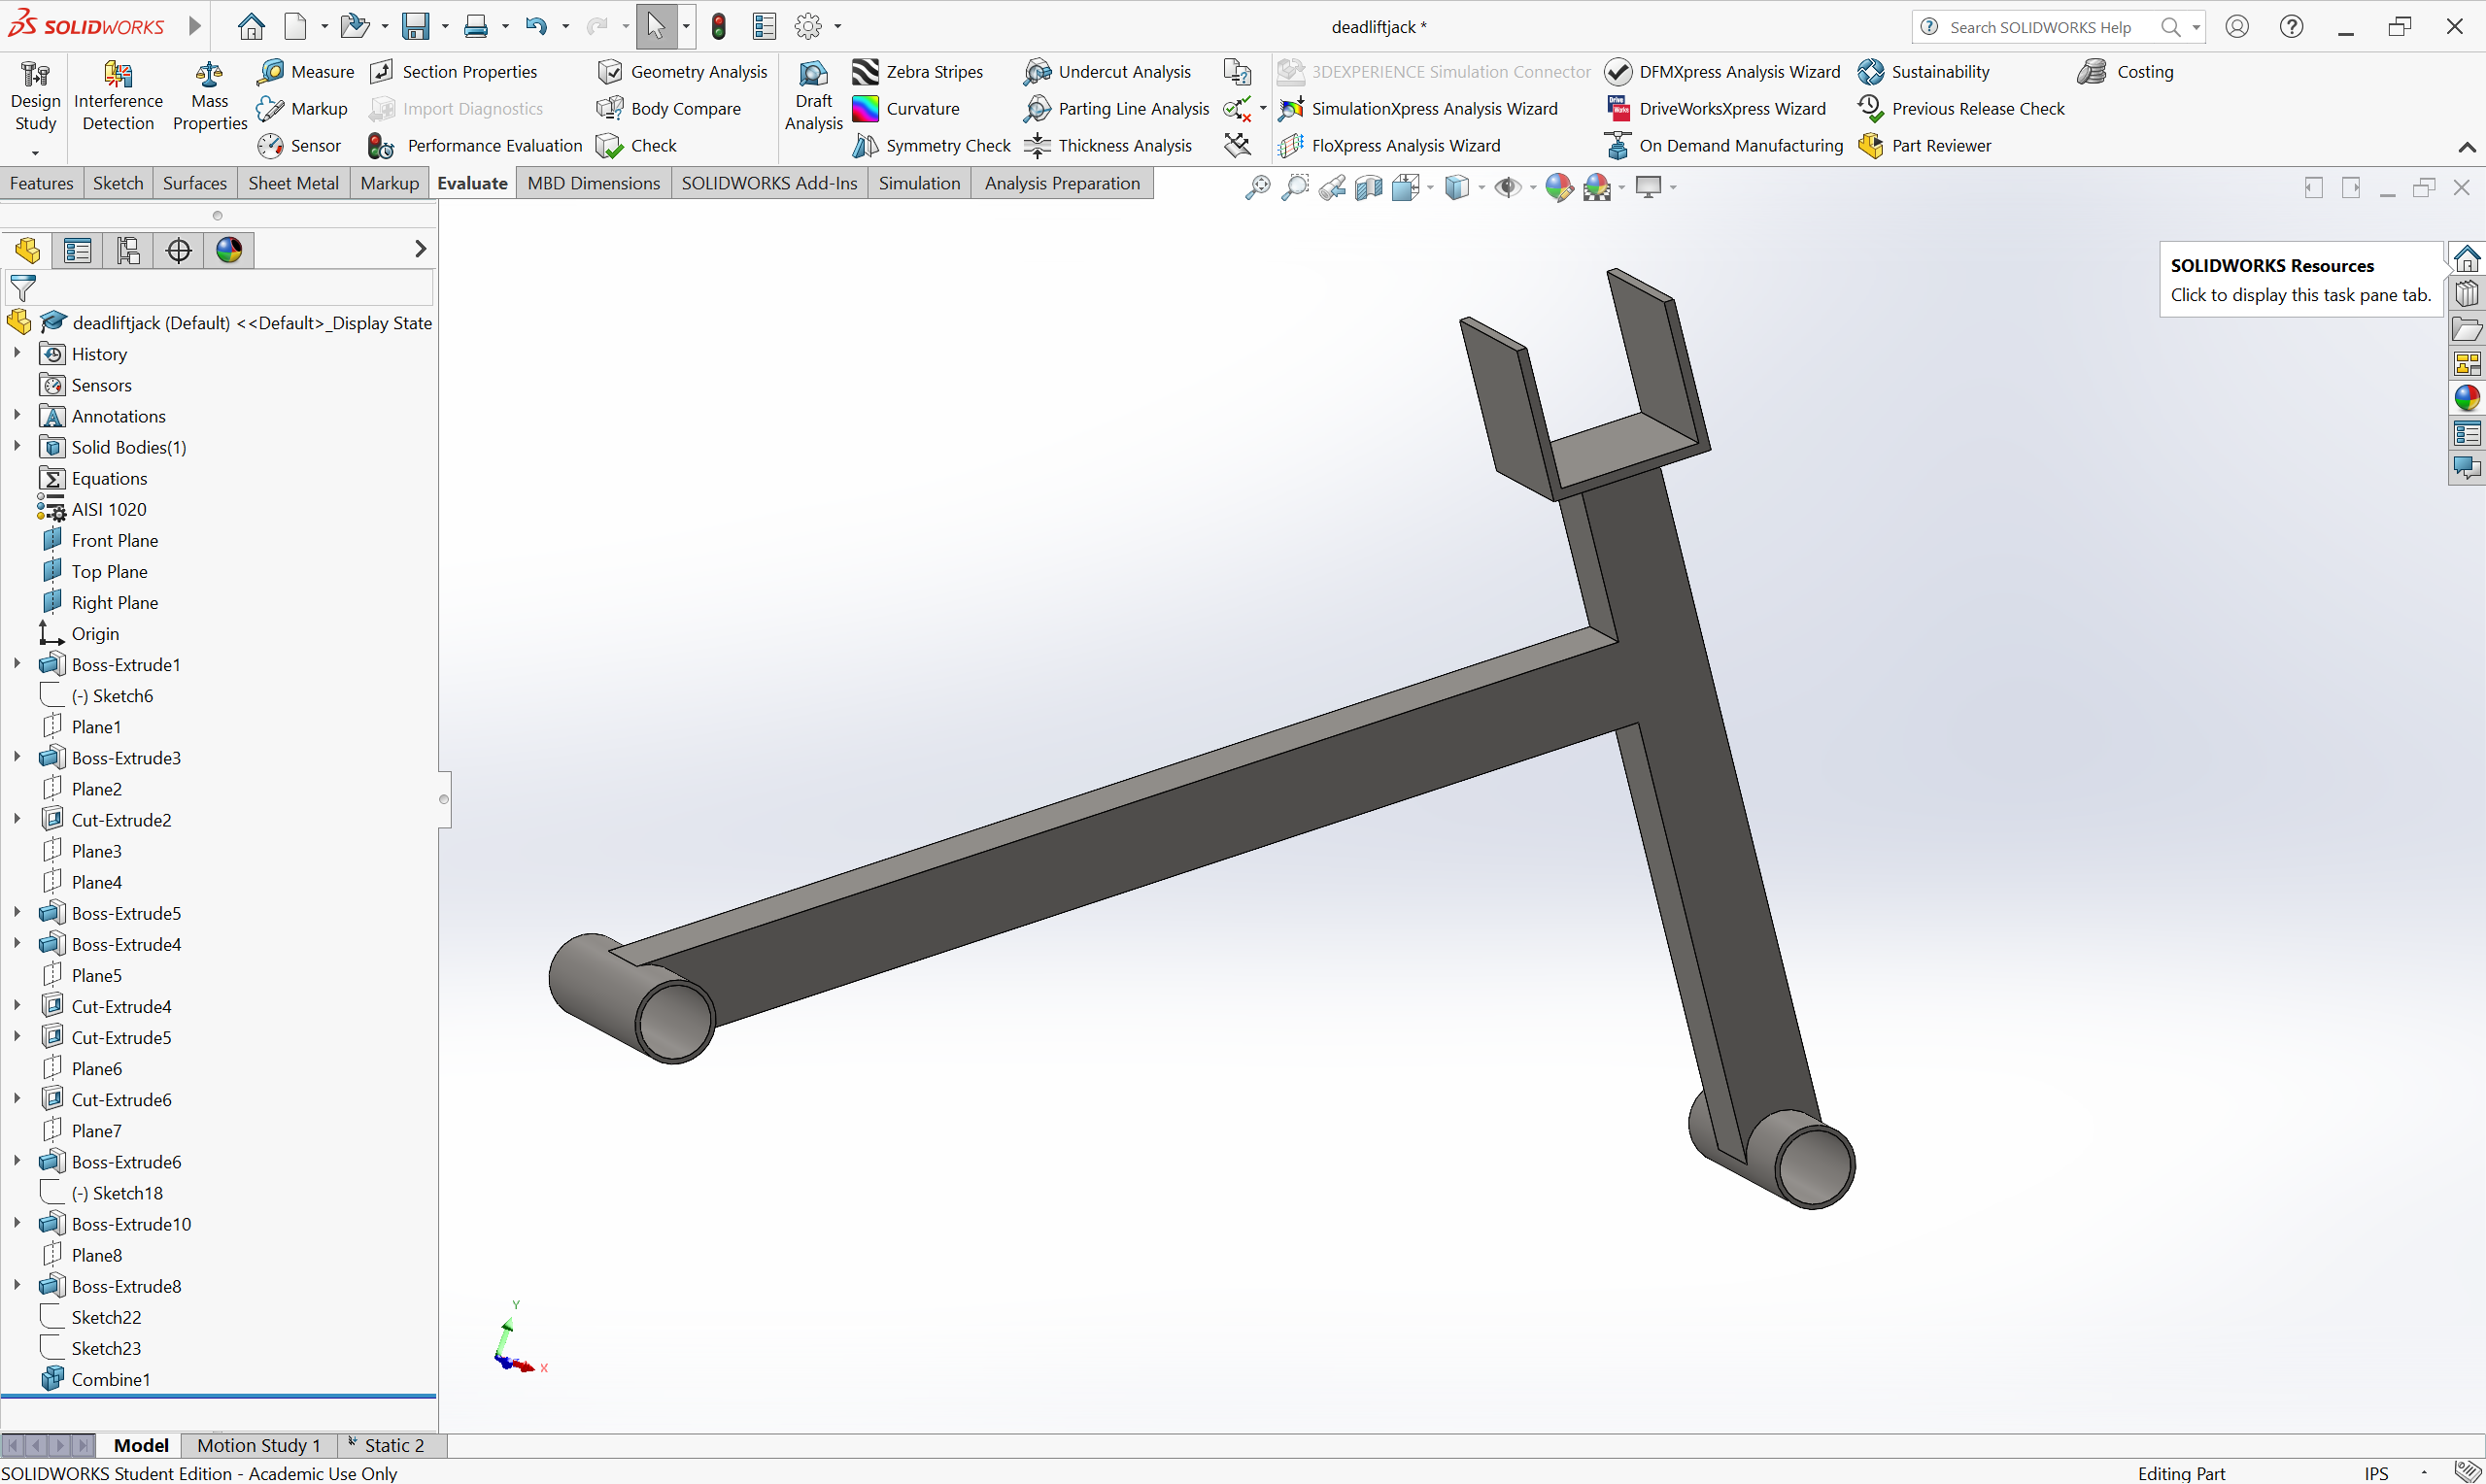The height and width of the screenshot is (1484, 2486).
Task: Click the Save icon
Action: click(415, 26)
